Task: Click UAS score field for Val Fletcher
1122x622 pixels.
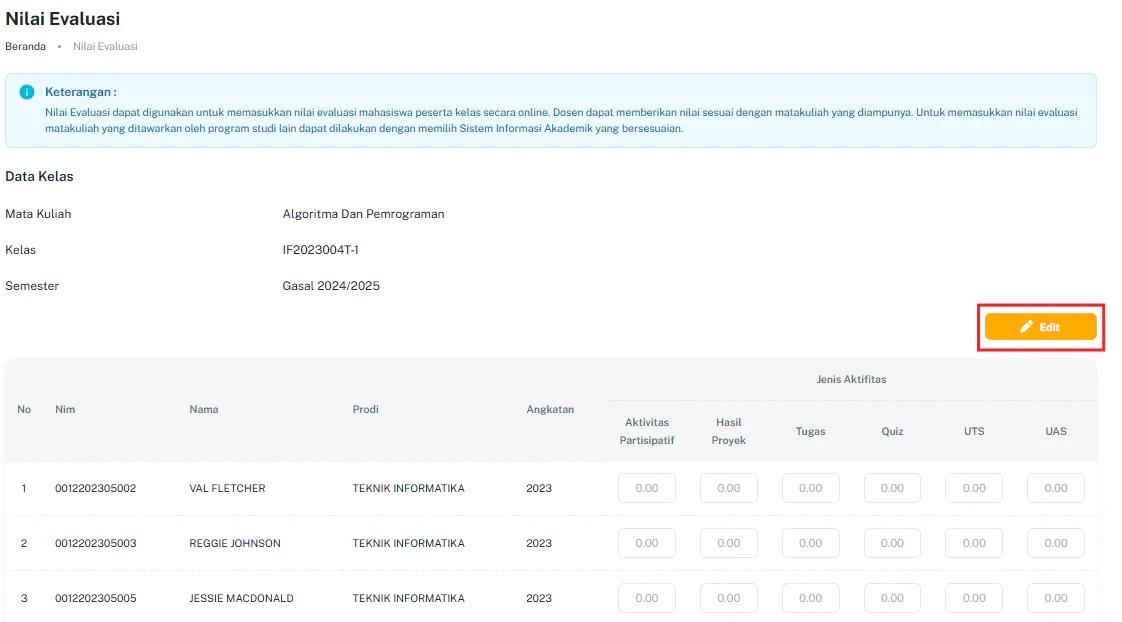Action: point(1056,488)
